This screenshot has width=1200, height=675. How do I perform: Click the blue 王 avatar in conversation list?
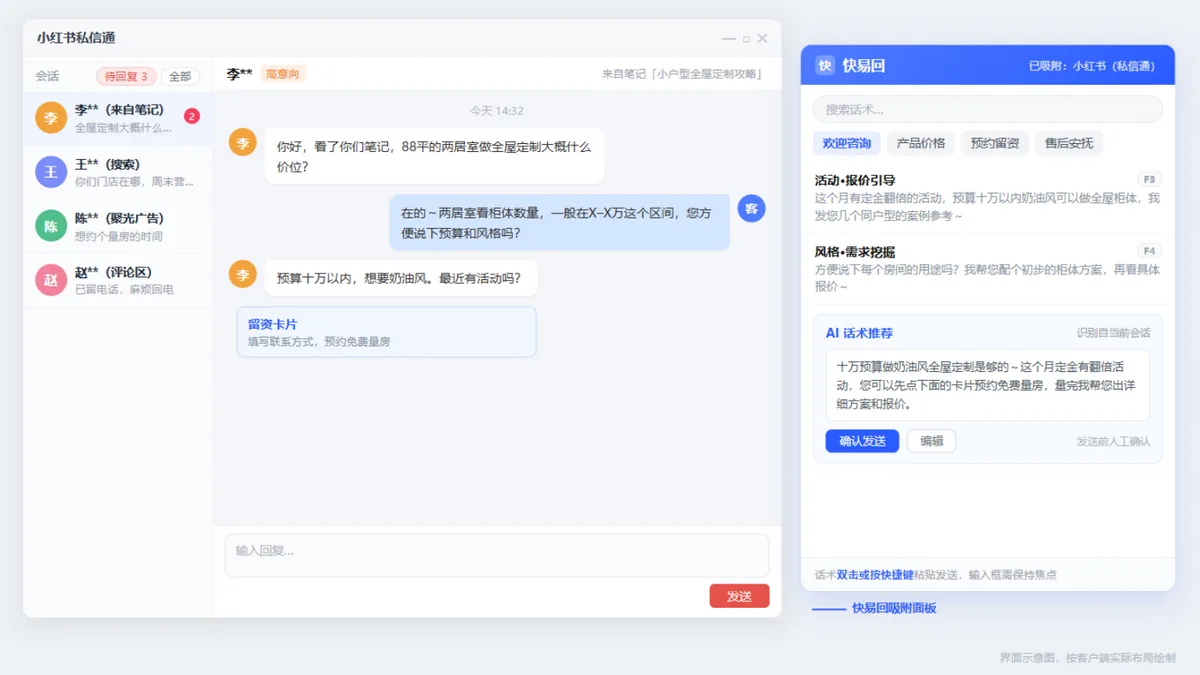(51, 172)
